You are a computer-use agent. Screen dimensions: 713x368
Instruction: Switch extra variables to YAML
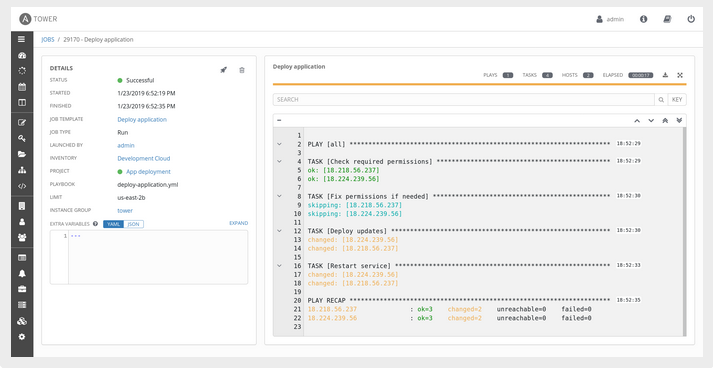[113, 224]
